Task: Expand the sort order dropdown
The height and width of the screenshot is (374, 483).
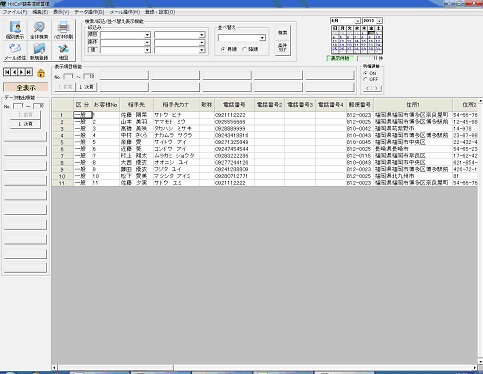Action: 262,38
